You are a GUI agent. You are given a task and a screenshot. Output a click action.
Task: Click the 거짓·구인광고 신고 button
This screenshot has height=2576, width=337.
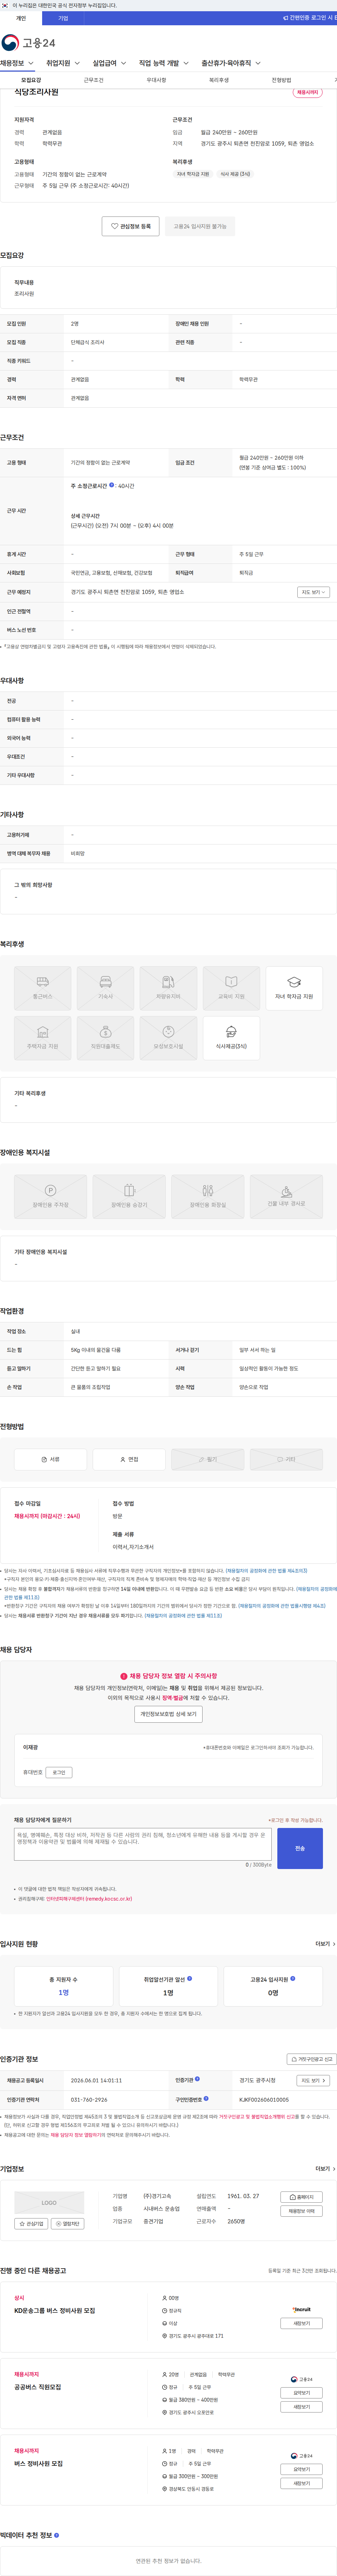pyautogui.click(x=312, y=2059)
